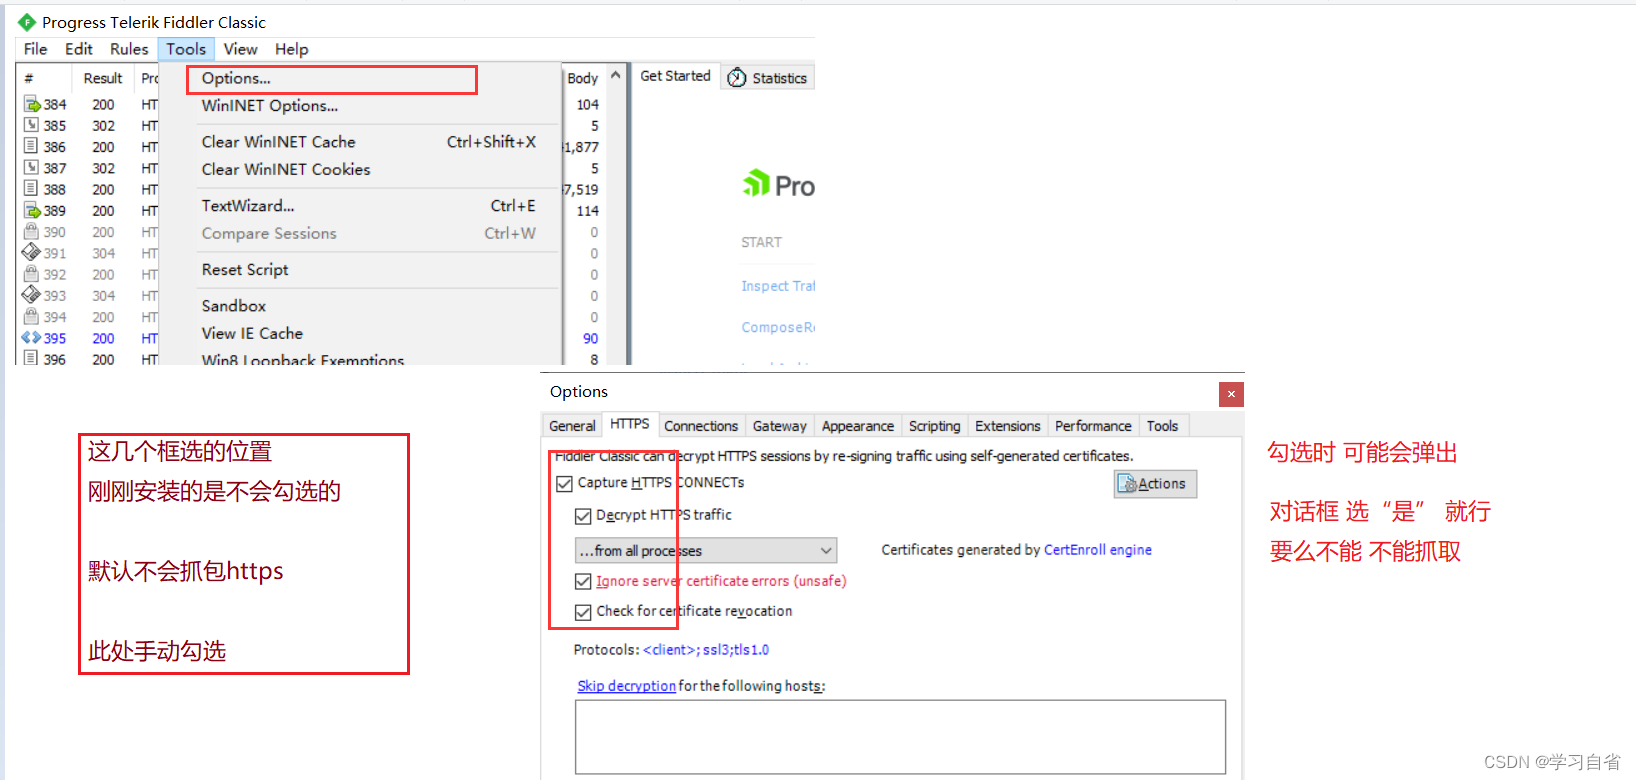Switch to Scripting tab in Options

(935, 426)
